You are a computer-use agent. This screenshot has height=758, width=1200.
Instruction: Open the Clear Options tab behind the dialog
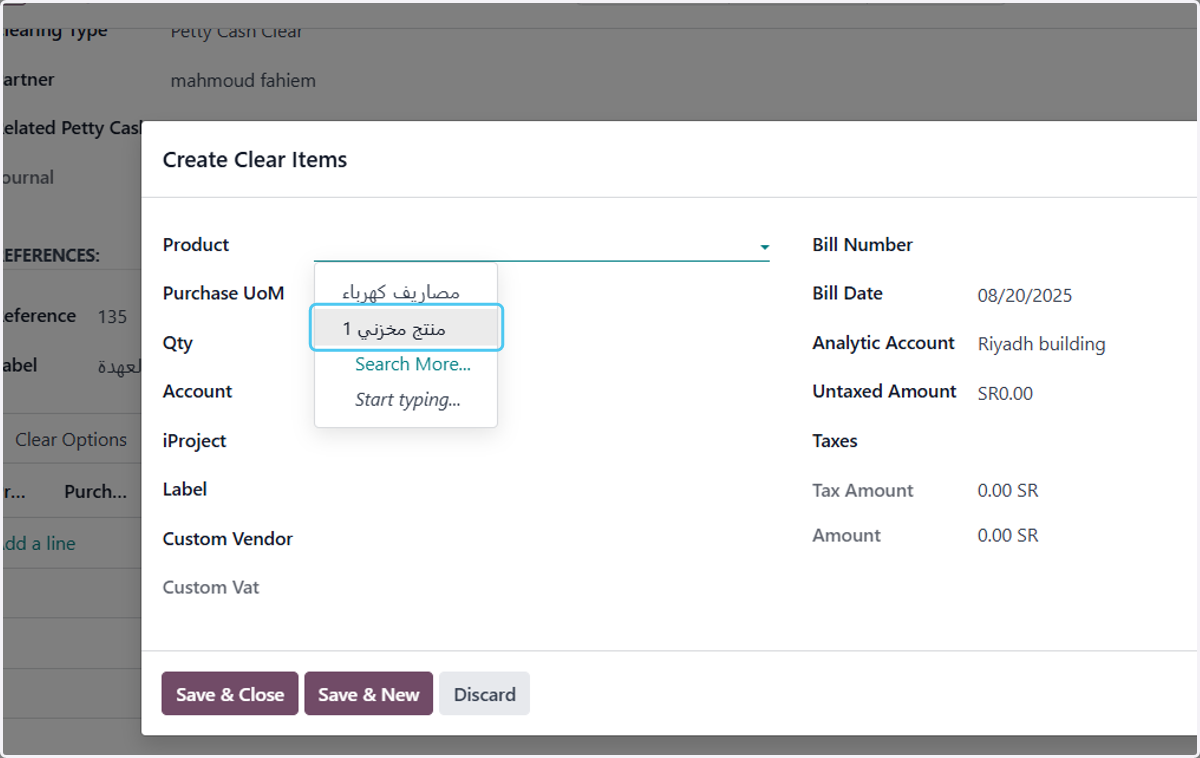pyautogui.click(x=71, y=440)
